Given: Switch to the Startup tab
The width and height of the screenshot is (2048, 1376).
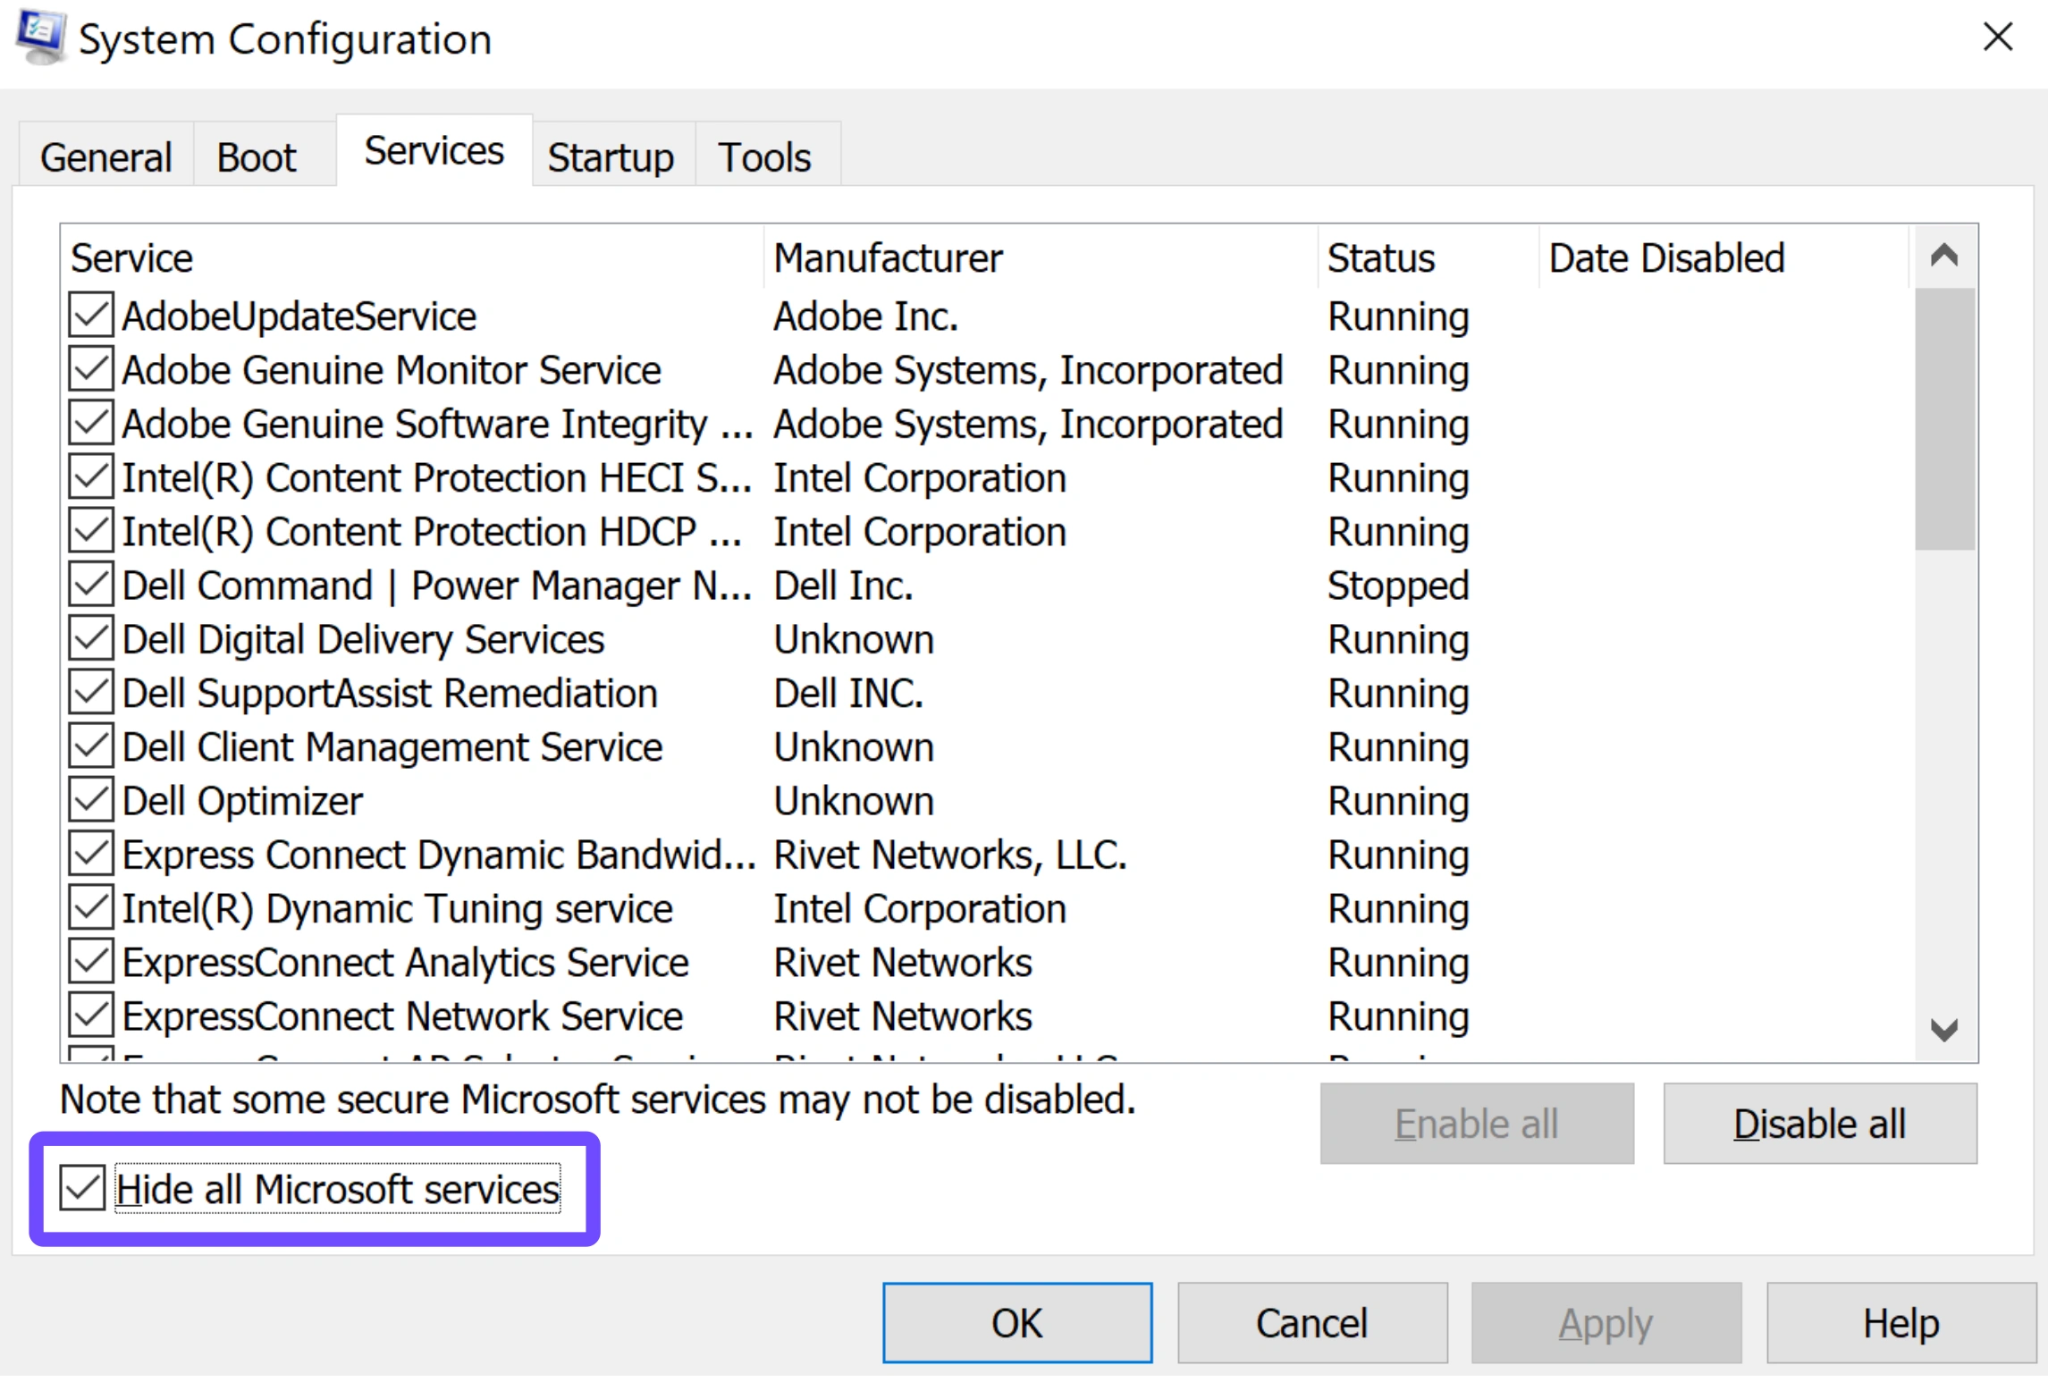Looking at the screenshot, I should [611, 157].
